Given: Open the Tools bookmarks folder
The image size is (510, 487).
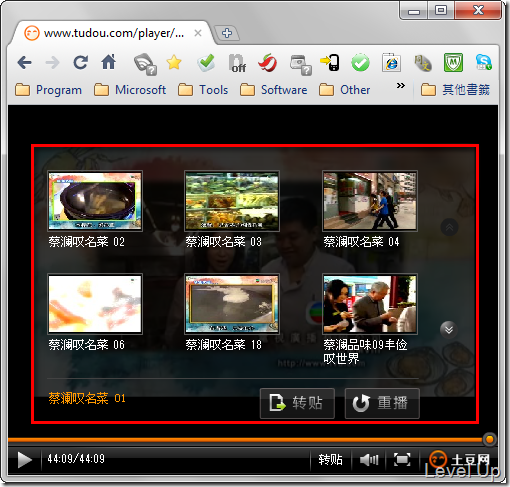Looking at the screenshot, I should [203, 90].
